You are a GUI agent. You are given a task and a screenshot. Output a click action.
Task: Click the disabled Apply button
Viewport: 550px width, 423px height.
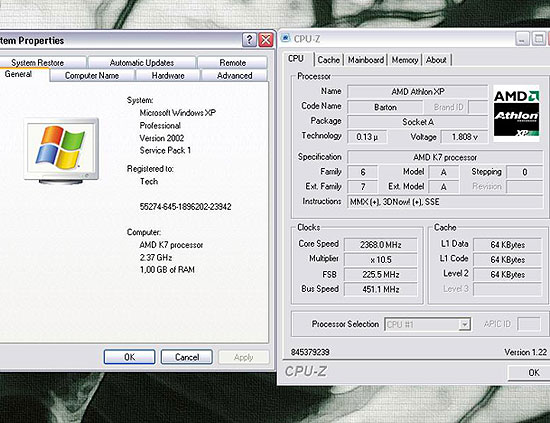tap(244, 357)
